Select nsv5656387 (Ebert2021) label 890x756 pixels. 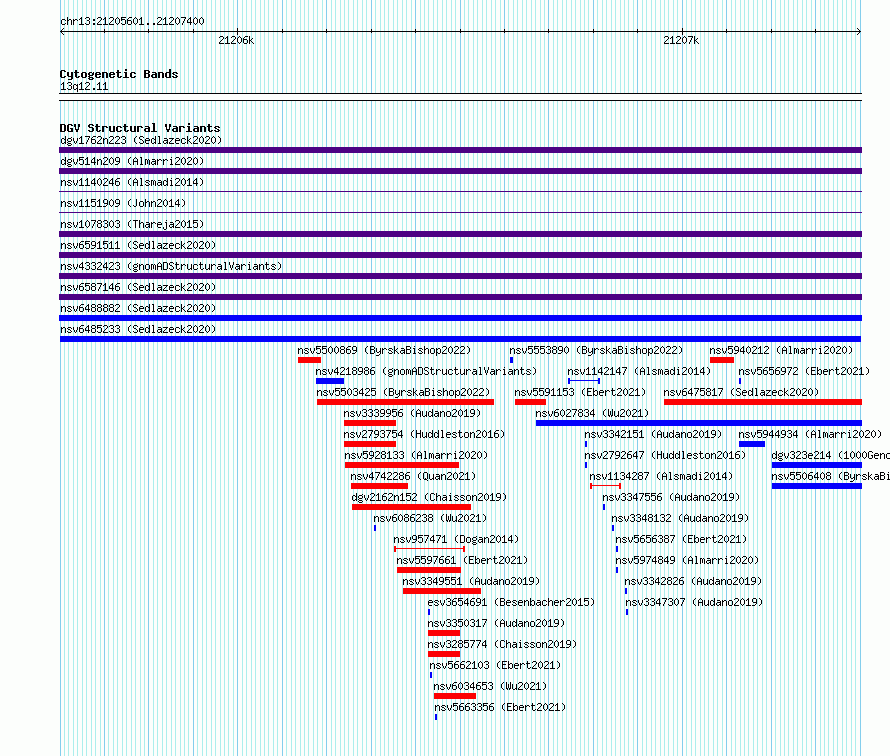pos(681,539)
